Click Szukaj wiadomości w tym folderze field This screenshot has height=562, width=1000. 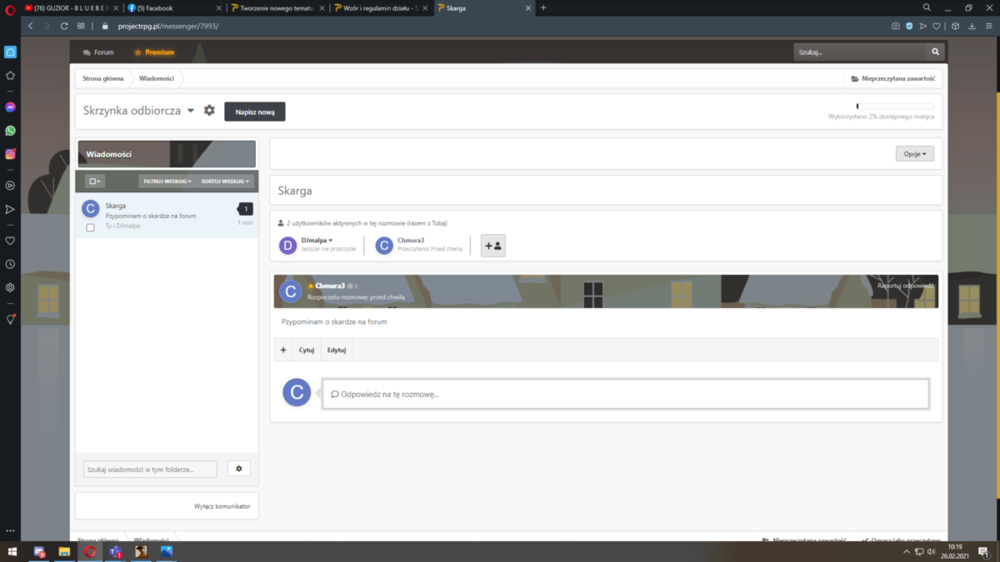[x=150, y=470]
